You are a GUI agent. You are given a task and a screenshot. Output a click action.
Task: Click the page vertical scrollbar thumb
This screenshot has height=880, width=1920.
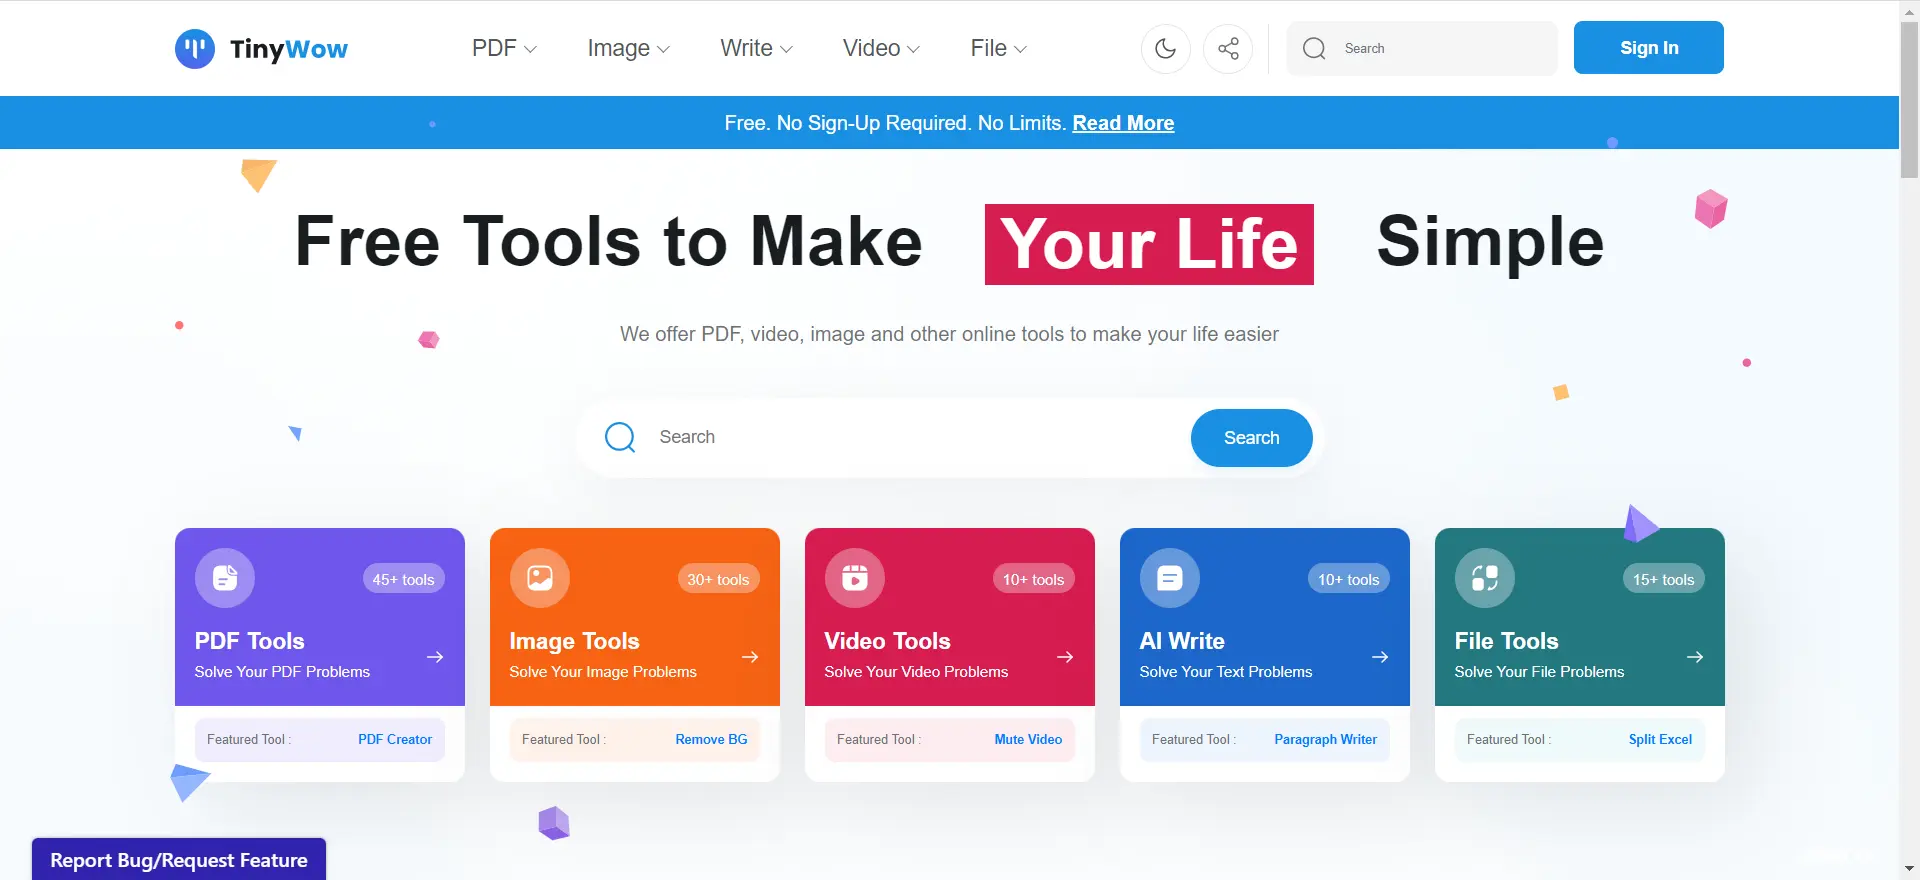pyautogui.click(x=1909, y=100)
